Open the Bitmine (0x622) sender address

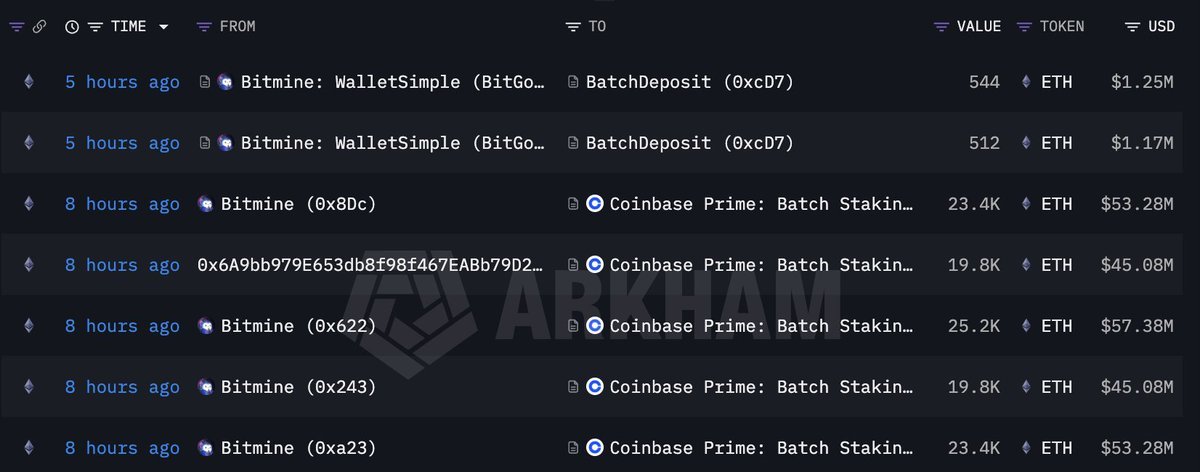[x=298, y=326]
